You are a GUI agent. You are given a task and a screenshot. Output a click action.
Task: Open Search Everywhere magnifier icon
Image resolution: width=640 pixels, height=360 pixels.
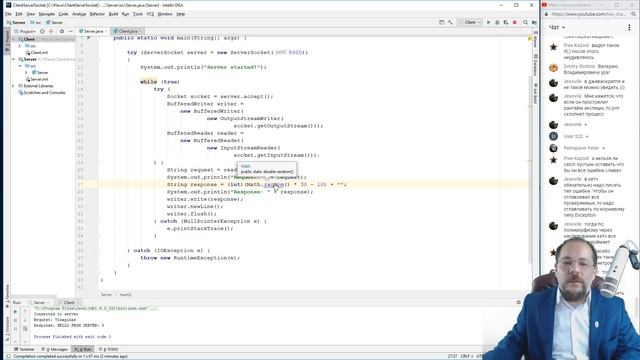click(525, 22)
